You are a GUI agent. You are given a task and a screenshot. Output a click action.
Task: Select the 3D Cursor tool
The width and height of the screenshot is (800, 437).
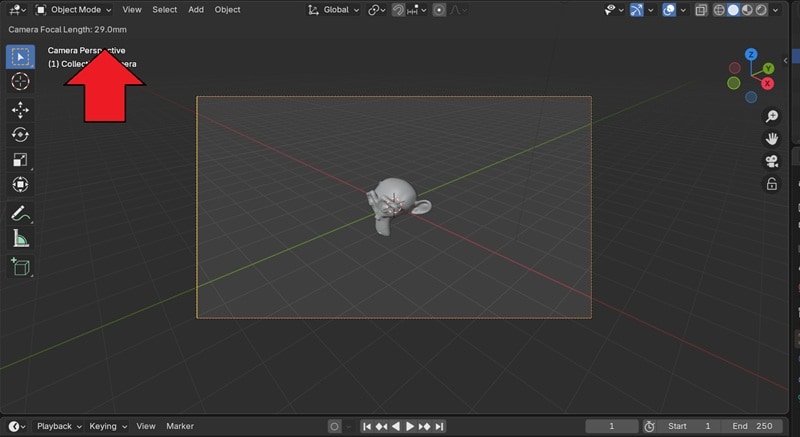click(20, 82)
